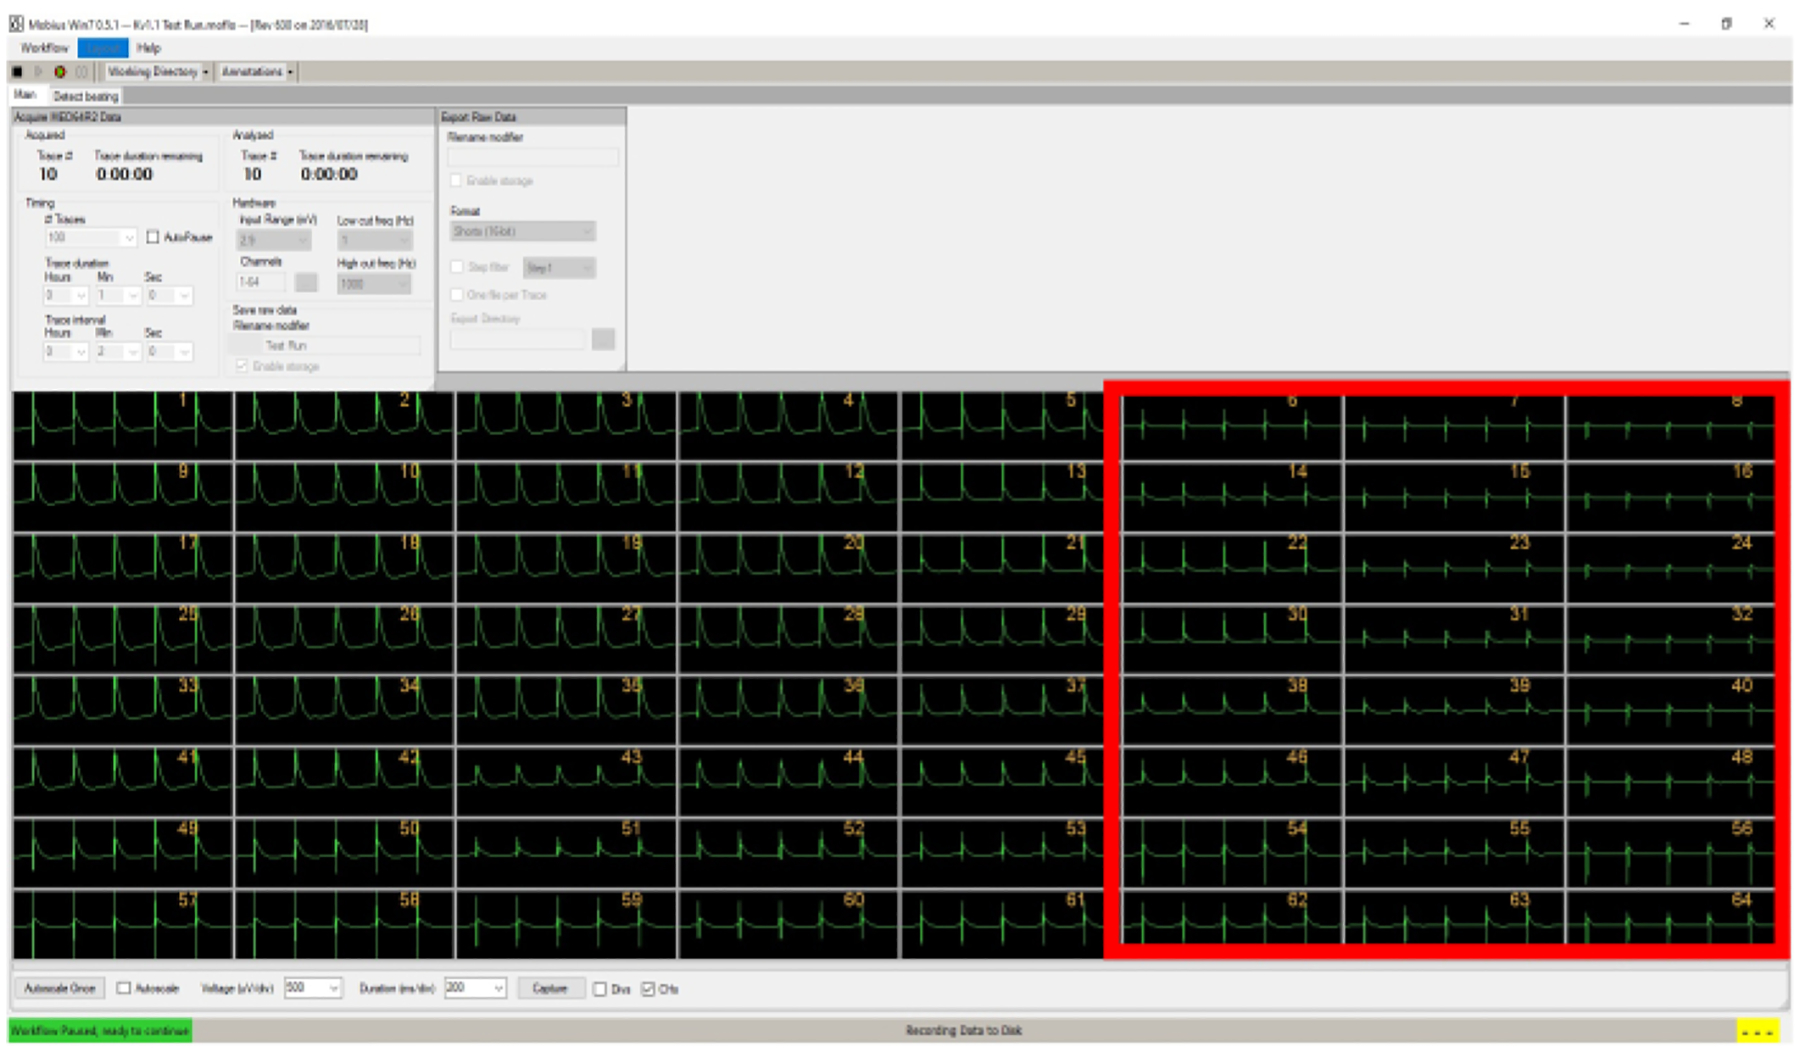Select channel 57 waveform panel
This screenshot has height=1052, width=1800.
122,925
